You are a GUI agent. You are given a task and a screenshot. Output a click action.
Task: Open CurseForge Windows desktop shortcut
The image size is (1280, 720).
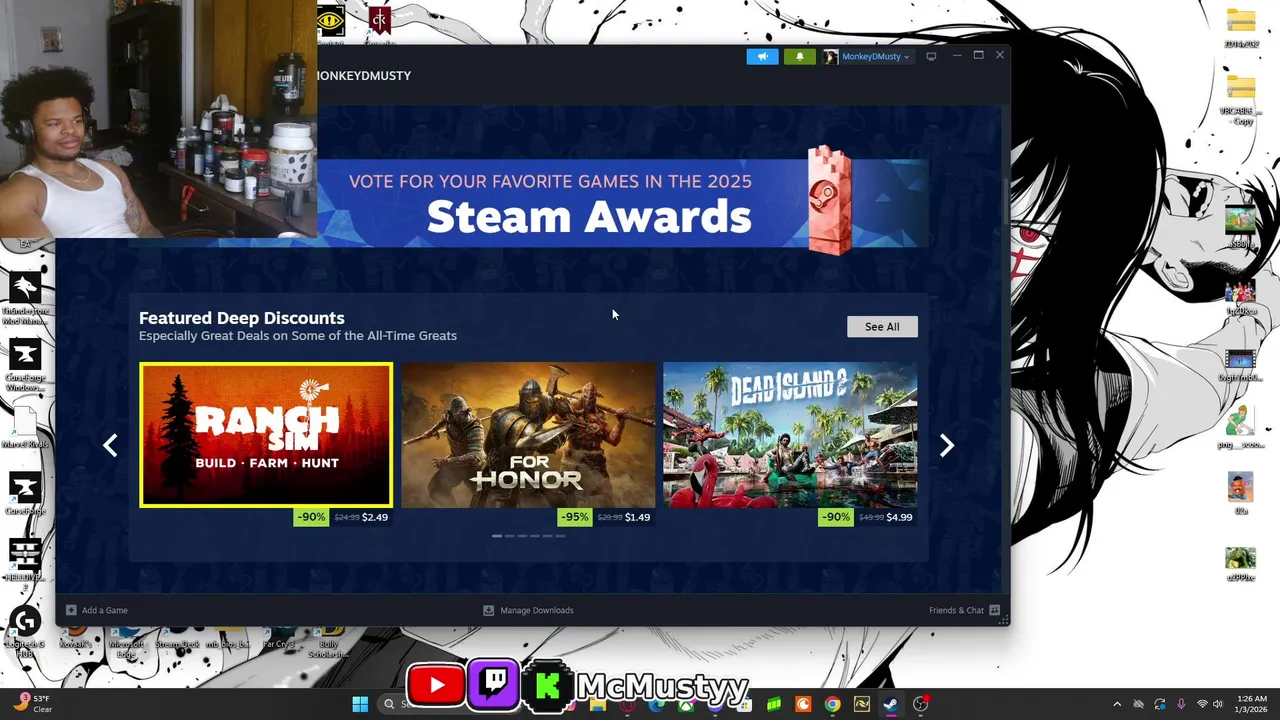(x=25, y=364)
